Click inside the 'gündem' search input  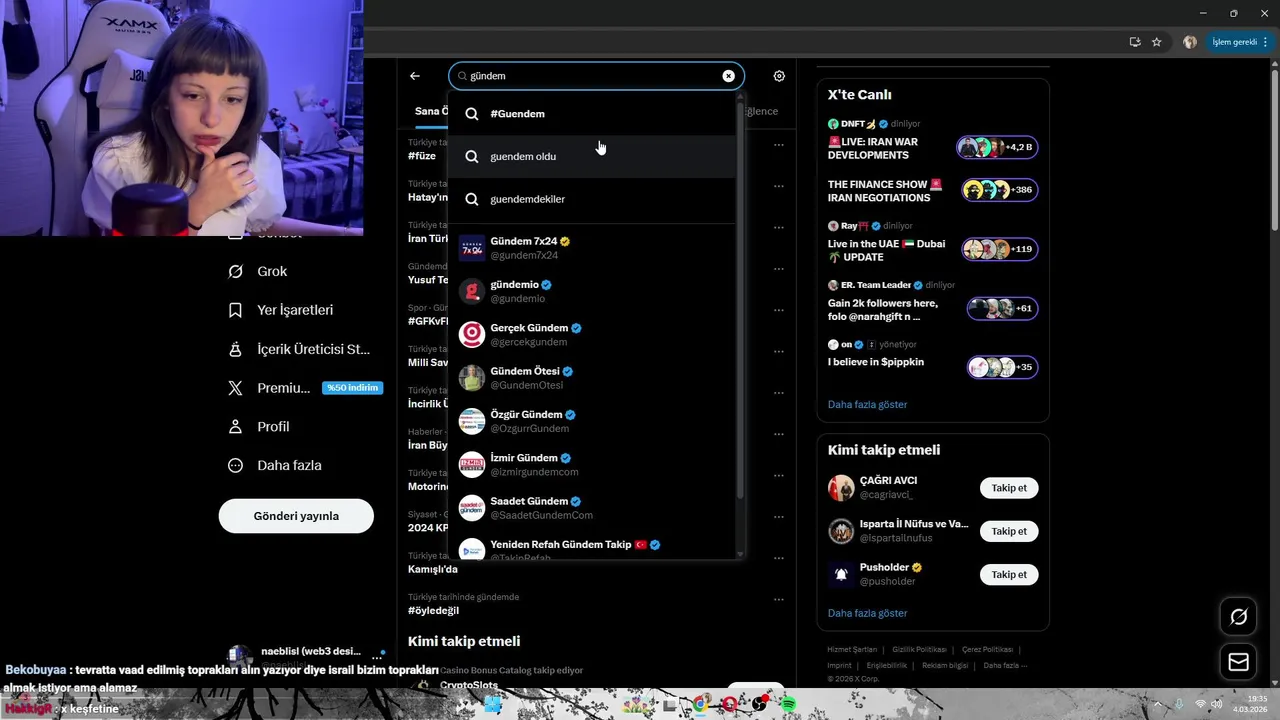(x=595, y=76)
